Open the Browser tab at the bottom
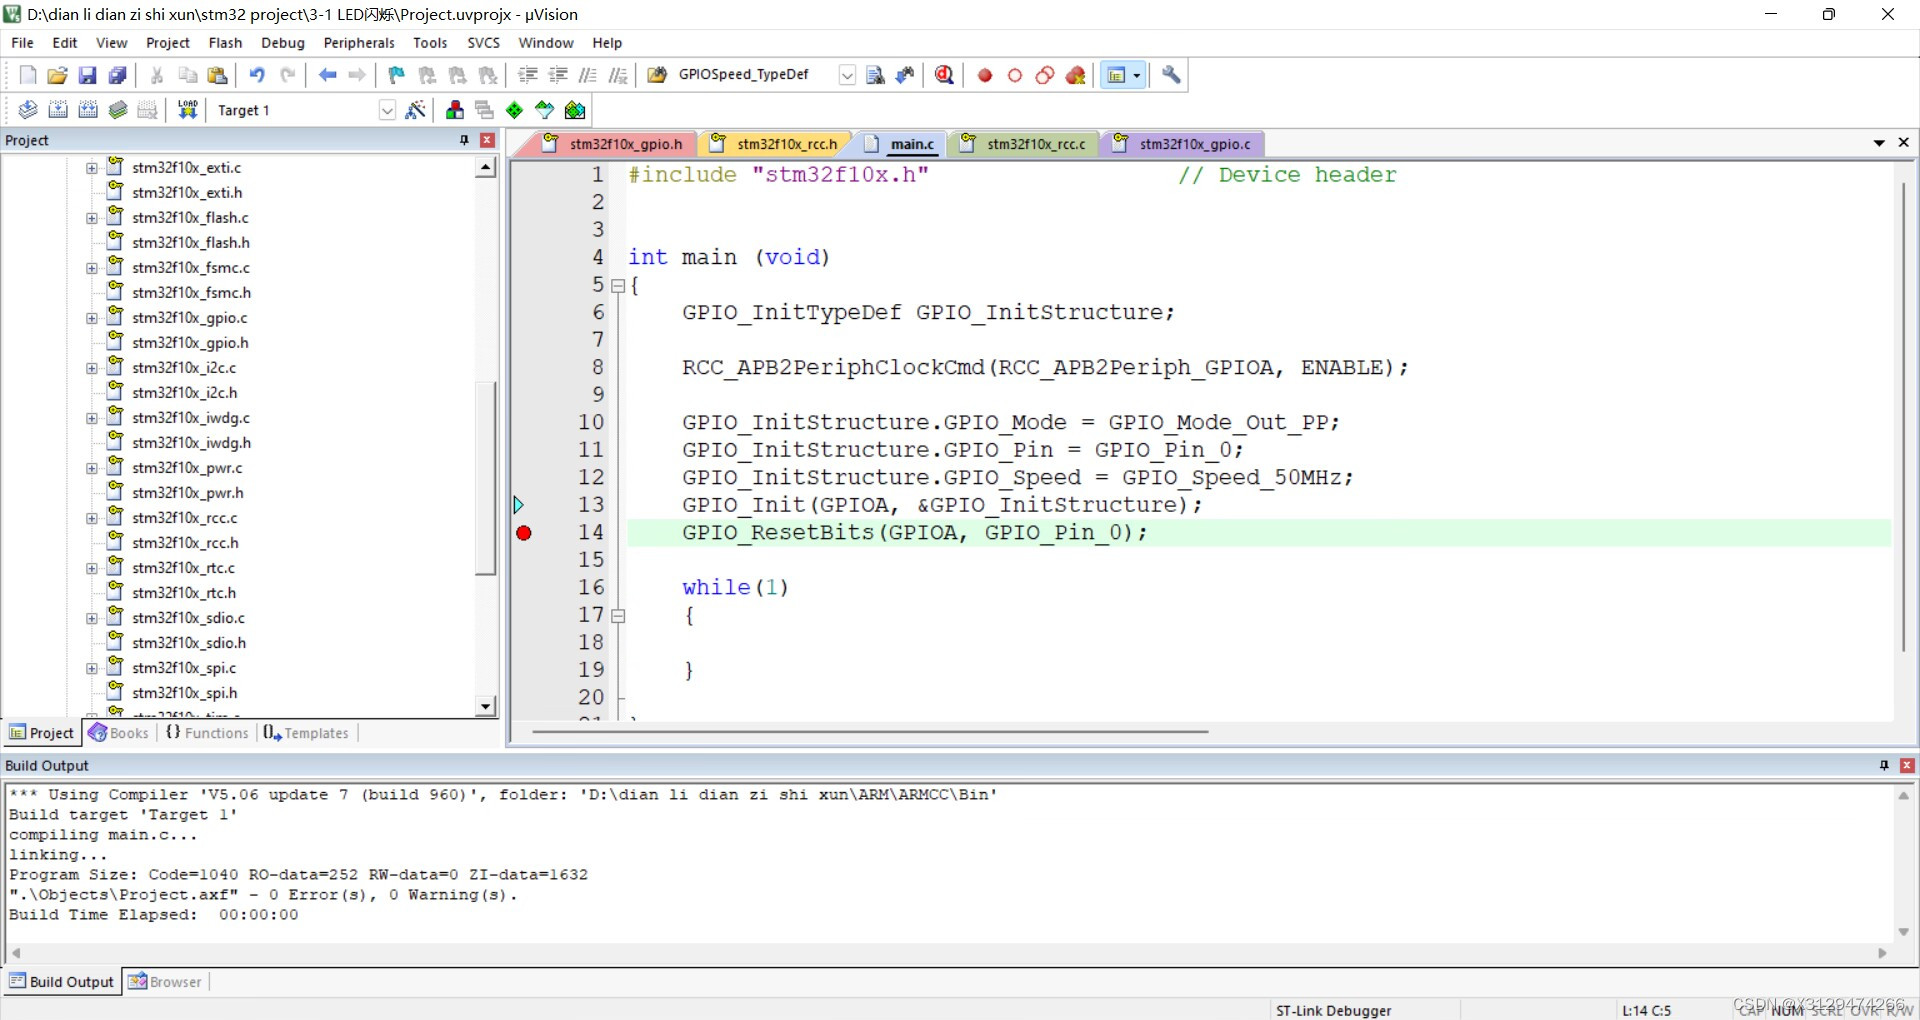The height and width of the screenshot is (1020, 1920). (x=165, y=981)
